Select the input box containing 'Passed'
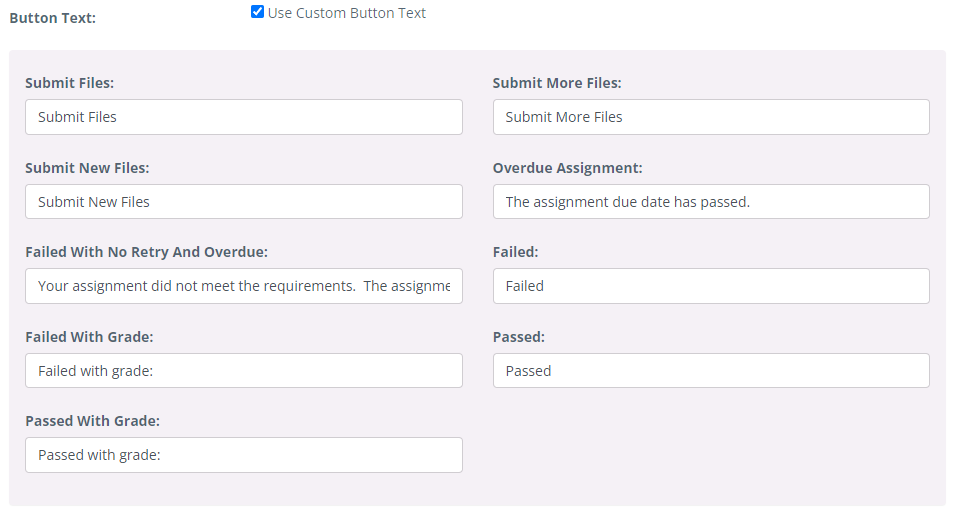This screenshot has height=517, width=959. tap(711, 370)
